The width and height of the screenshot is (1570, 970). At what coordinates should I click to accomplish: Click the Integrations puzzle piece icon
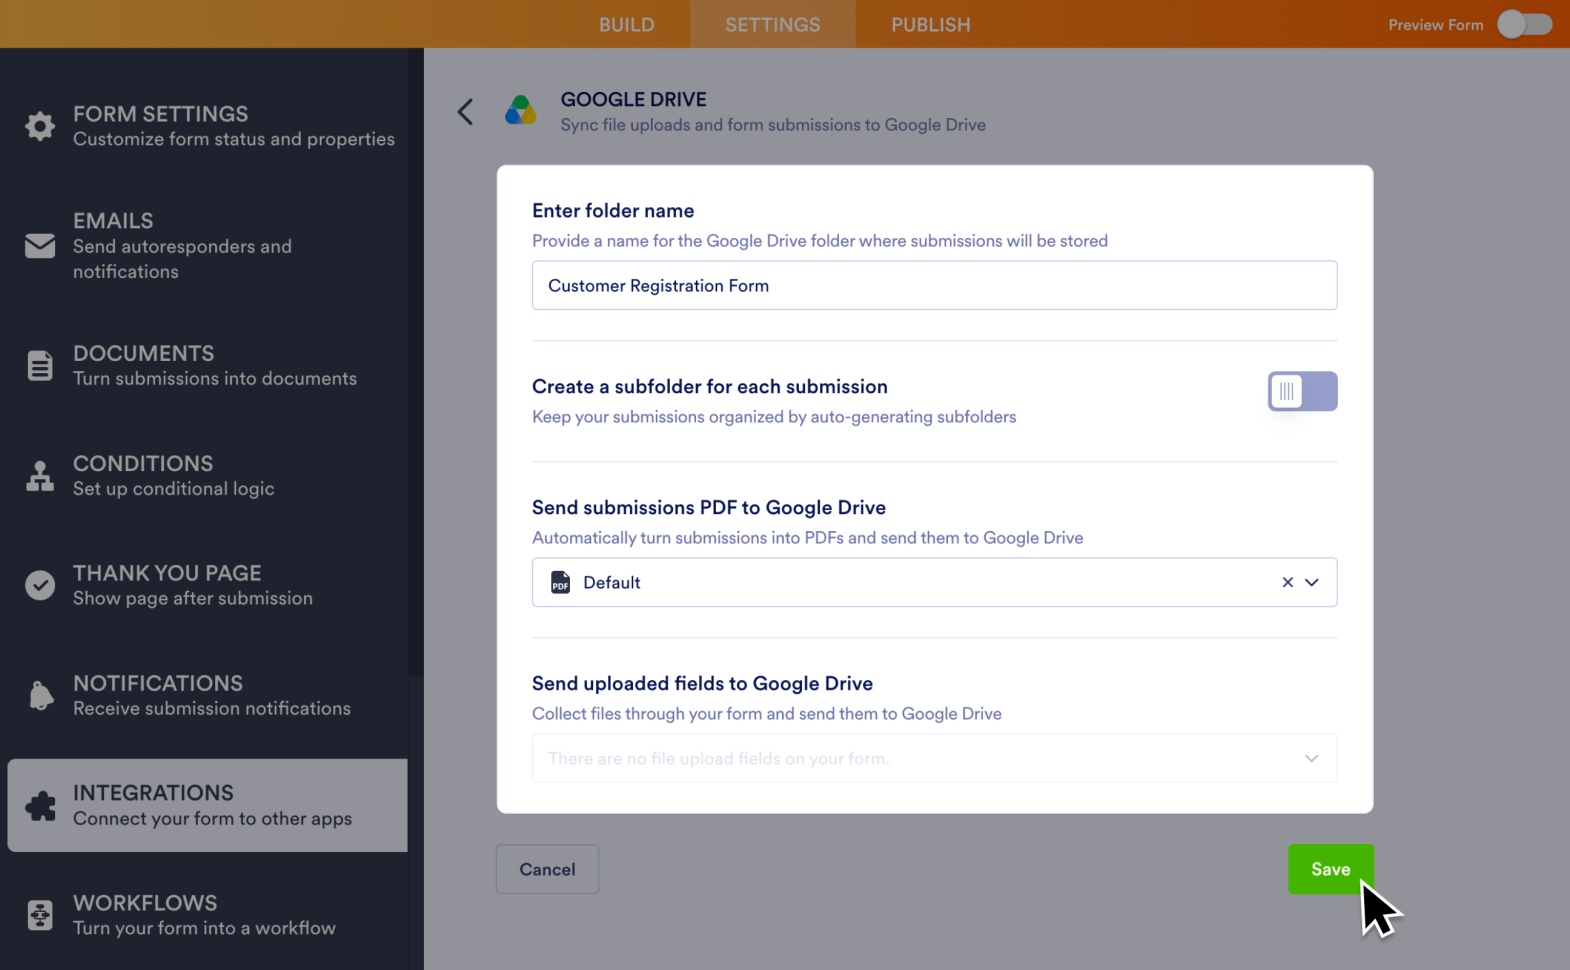tap(40, 805)
